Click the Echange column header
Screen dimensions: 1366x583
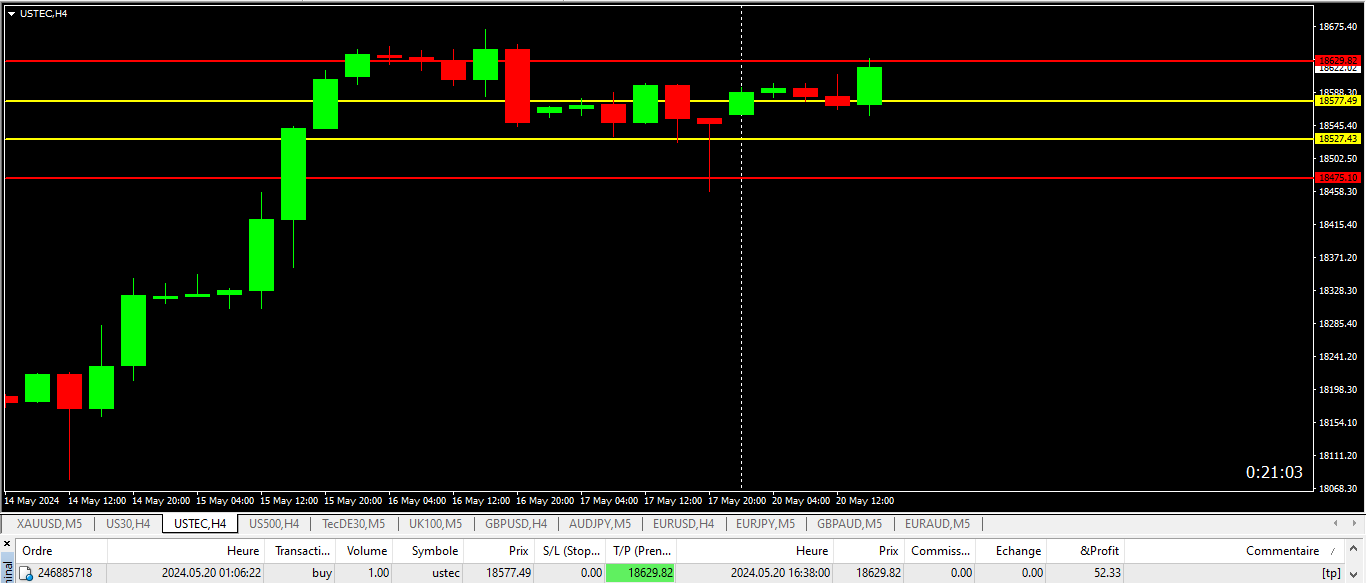point(1011,551)
